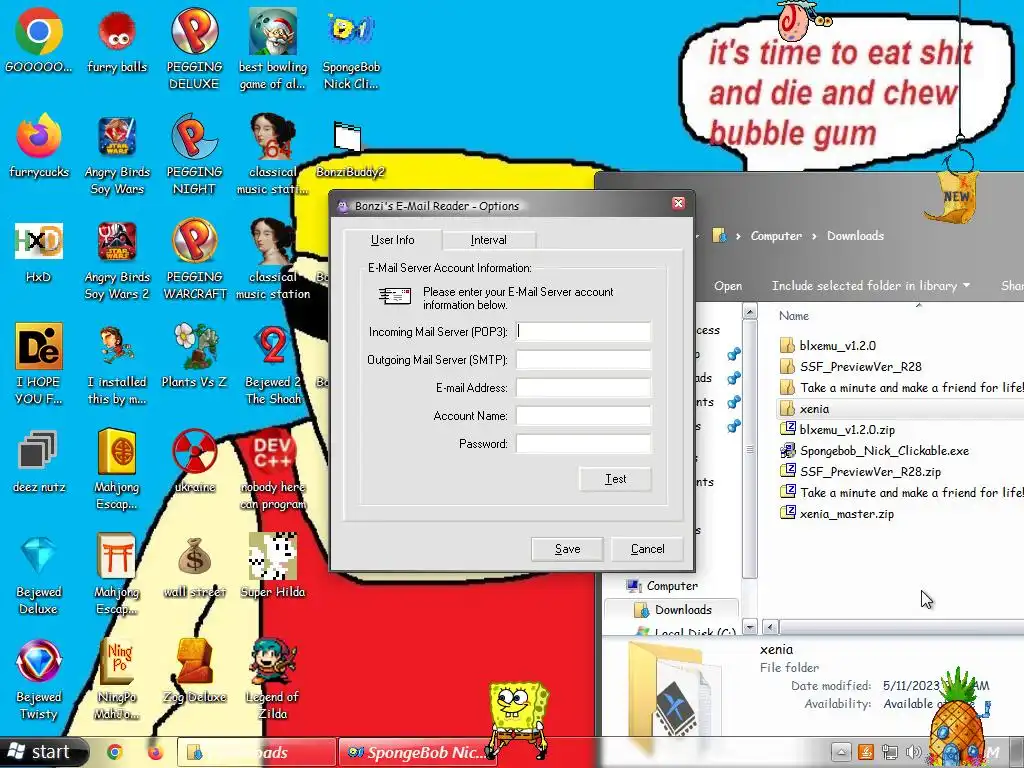Click the Outgoing Mail Server (SMTP) field

pos(583,360)
